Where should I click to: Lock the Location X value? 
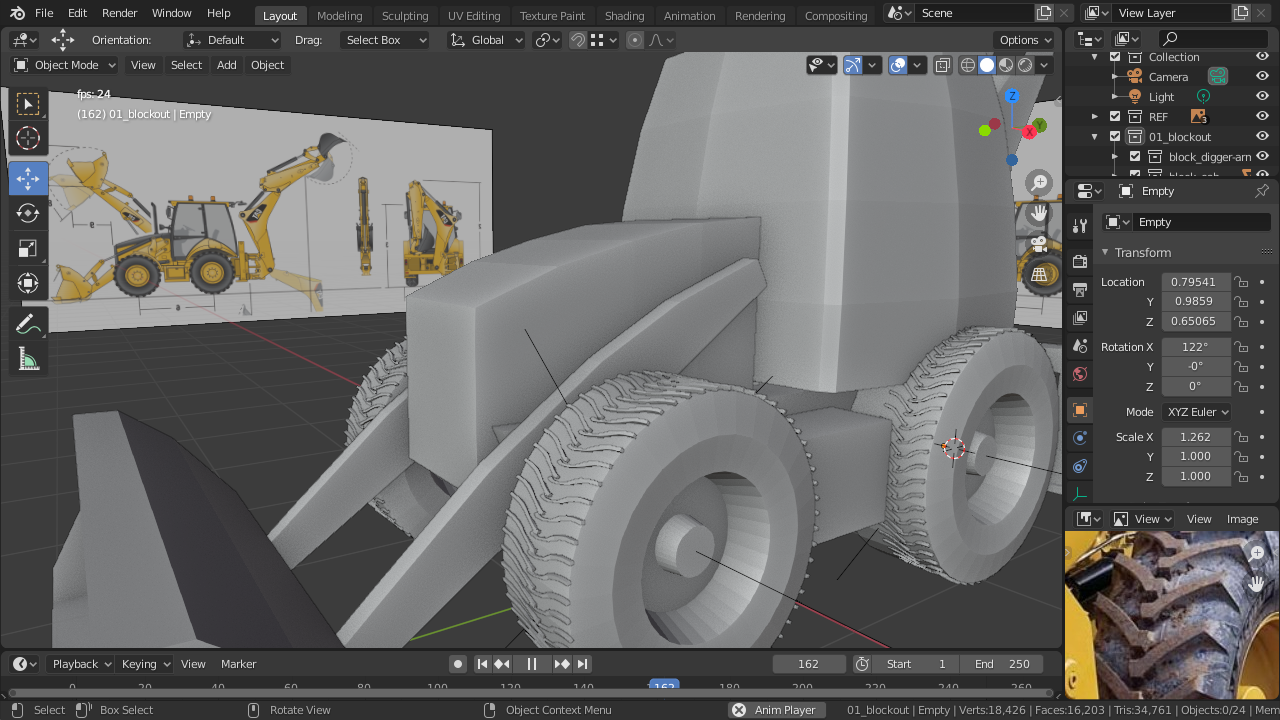click(x=1241, y=282)
